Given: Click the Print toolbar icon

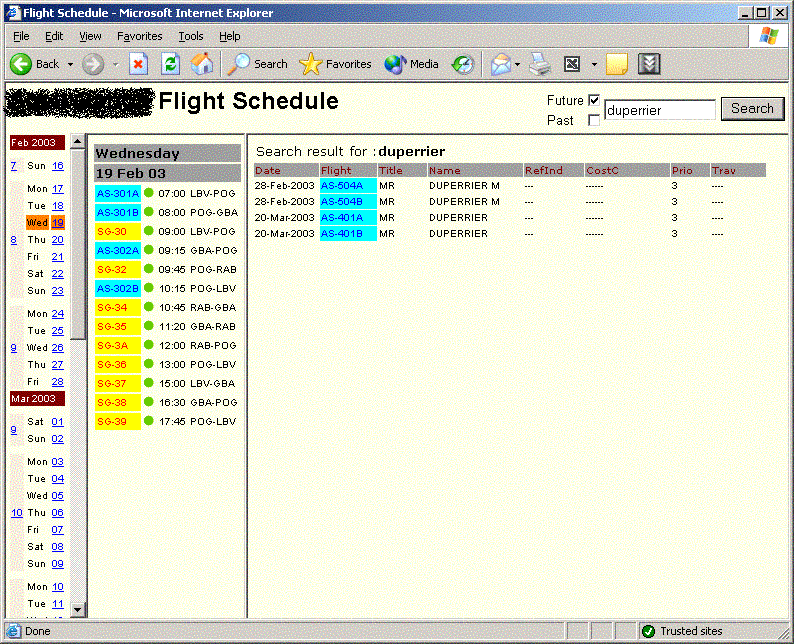Looking at the screenshot, I should pyautogui.click(x=540, y=64).
